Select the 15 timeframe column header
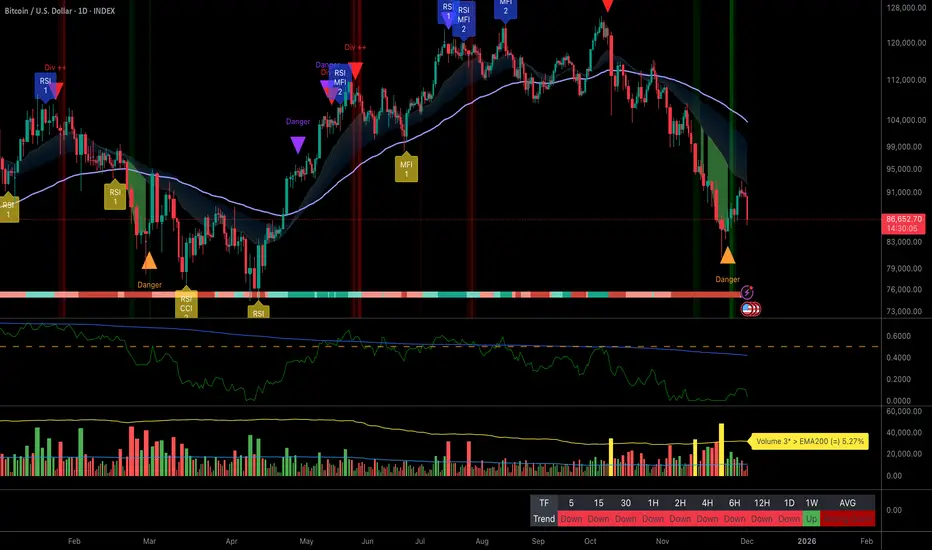Viewport: 932px width, 550px height. point(599,503)
